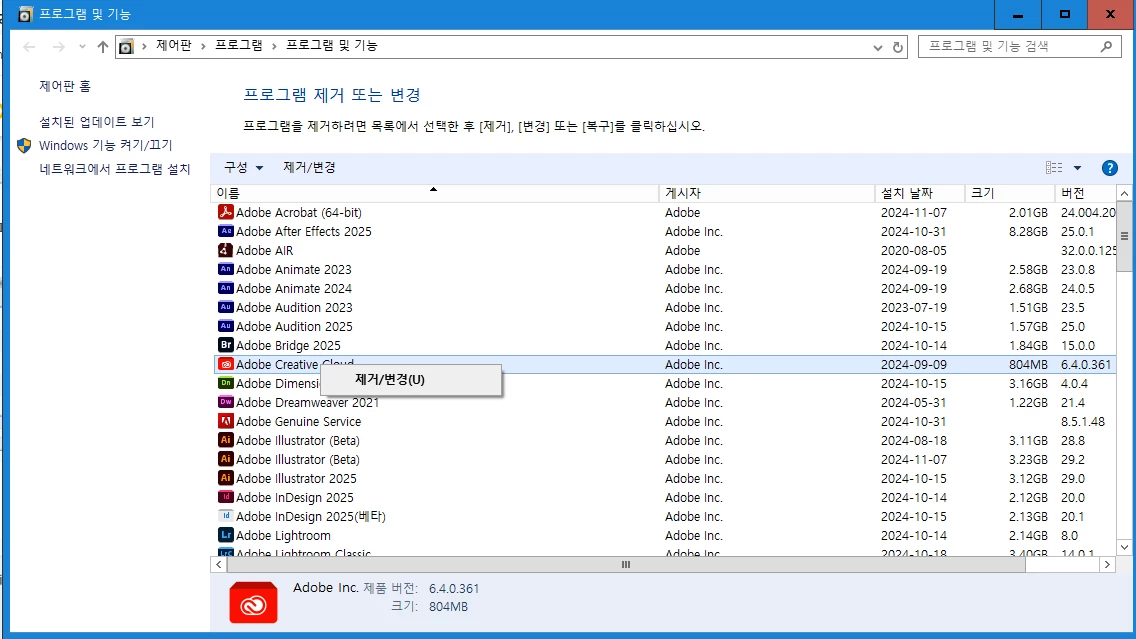Select Adobe Illustrator (Beta) icon version 28.8
The width and height of the screenshot is (1136, 639).
point(225,440)
